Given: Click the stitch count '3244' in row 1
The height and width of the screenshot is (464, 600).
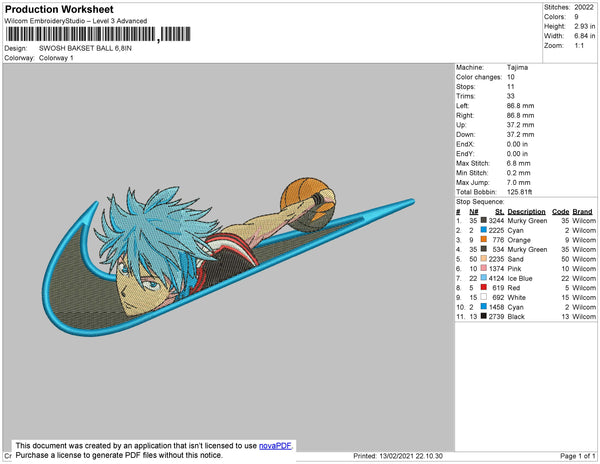Looking at the screenshot, I should point(496,221).
